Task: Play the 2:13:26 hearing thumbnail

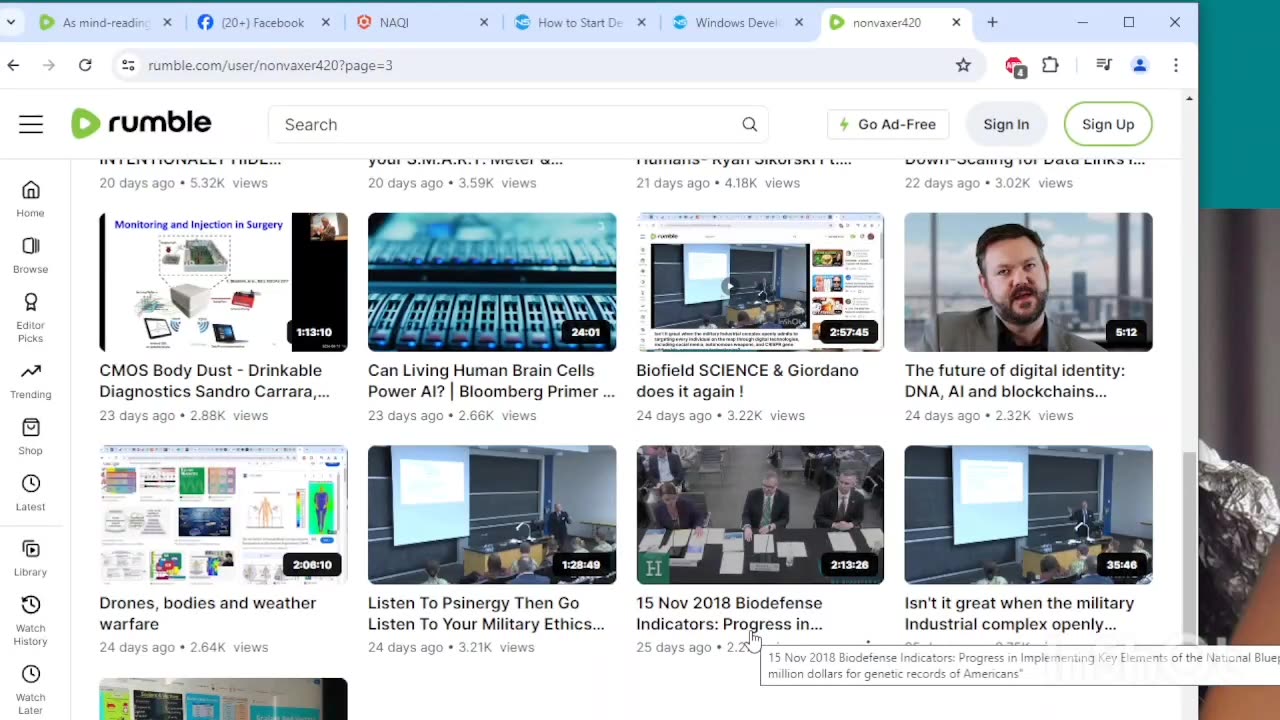Action: tap(760, 515)
